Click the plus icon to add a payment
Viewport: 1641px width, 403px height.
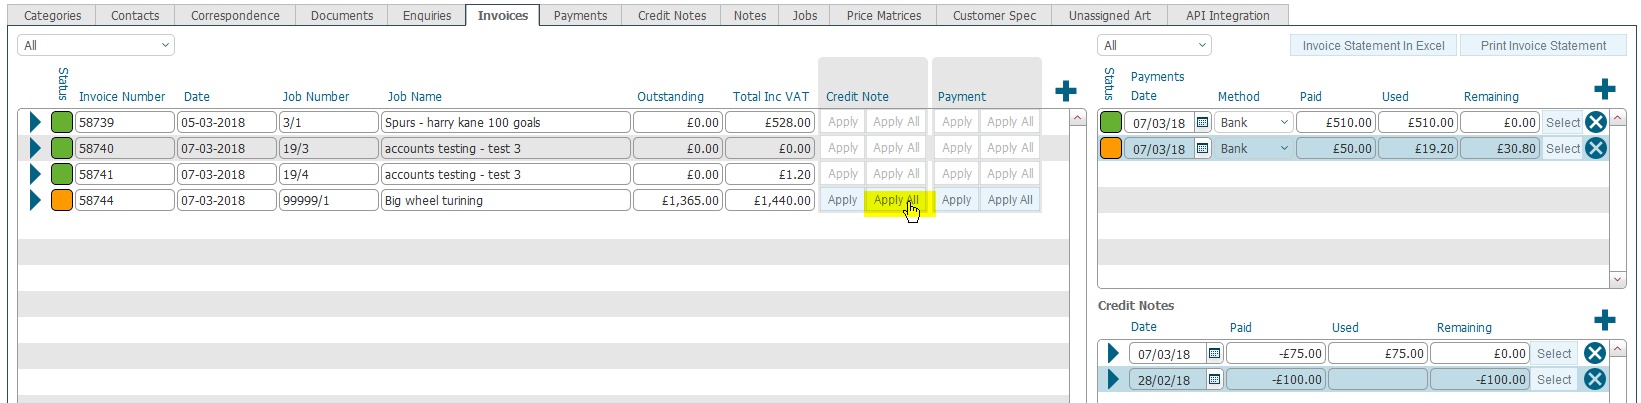point(1605,89)
